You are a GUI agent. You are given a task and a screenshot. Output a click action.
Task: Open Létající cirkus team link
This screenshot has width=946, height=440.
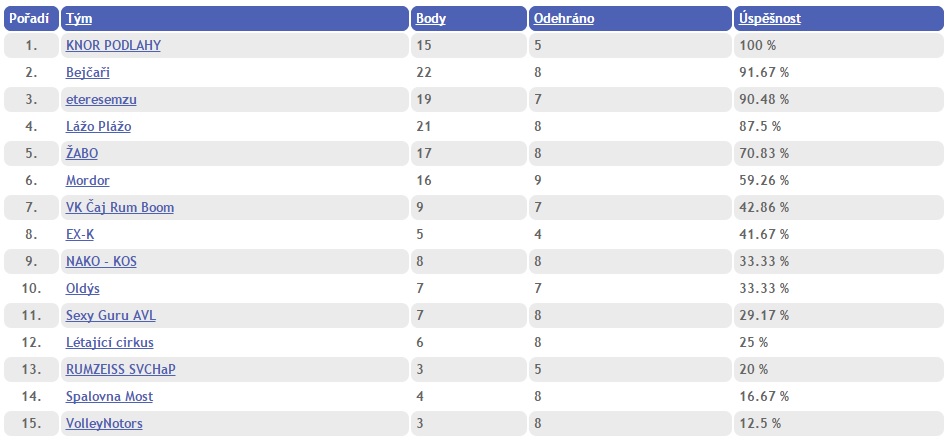110,342
